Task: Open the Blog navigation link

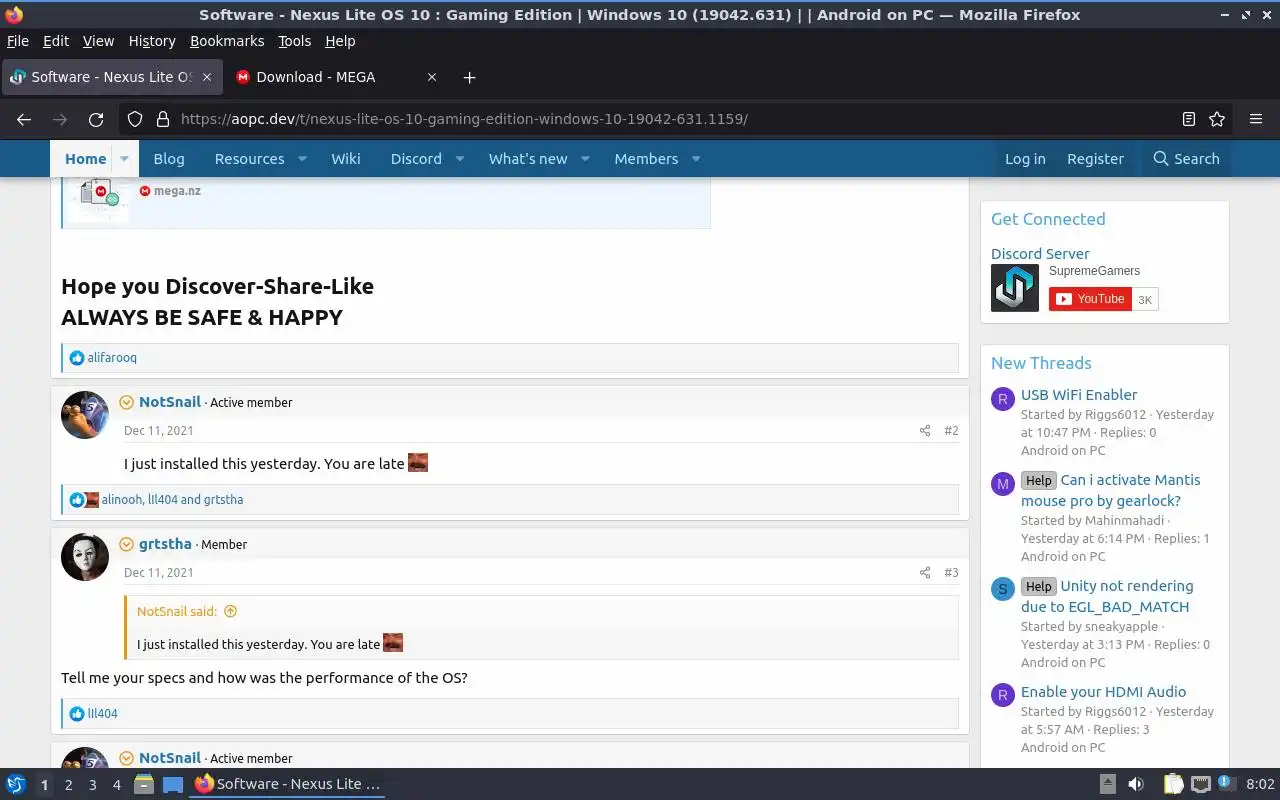Action: pyautogui.click(x=169, y=159)
